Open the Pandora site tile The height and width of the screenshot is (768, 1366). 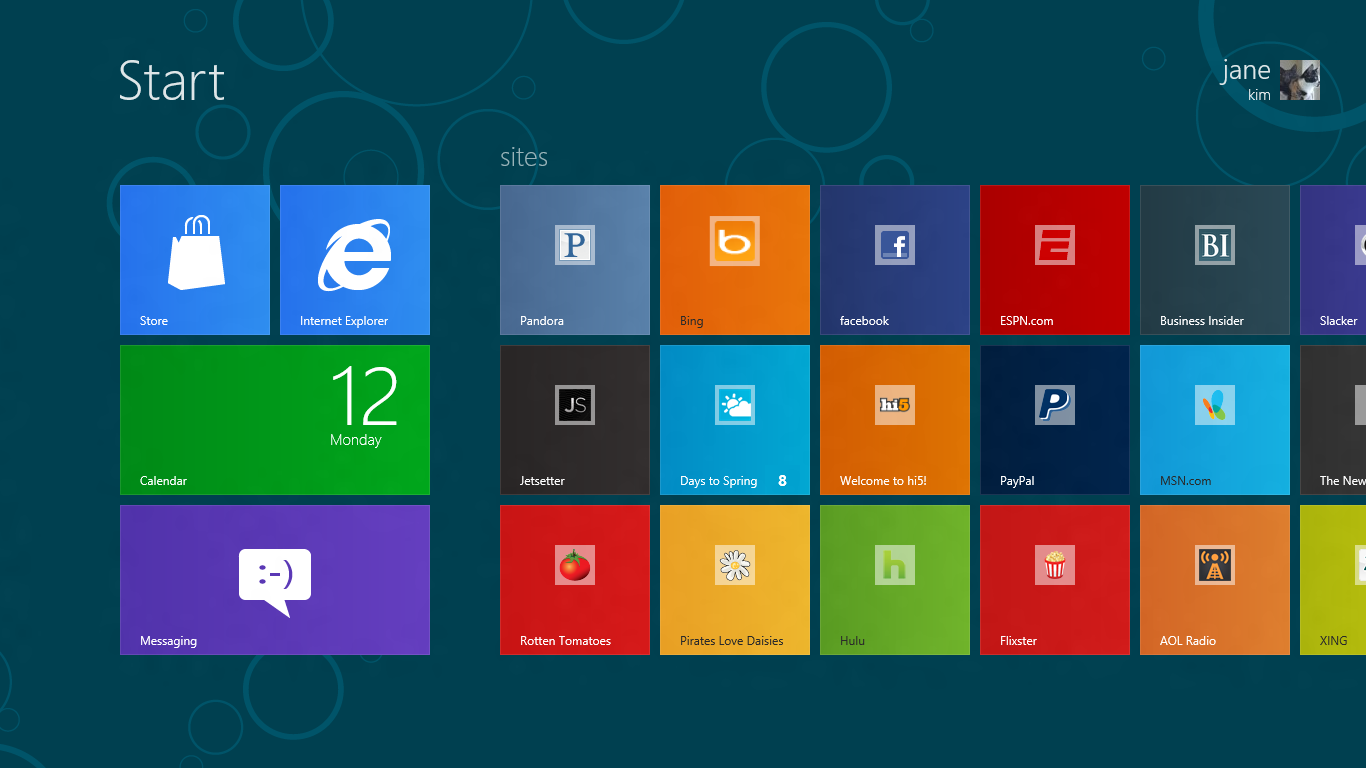point(575,260)
